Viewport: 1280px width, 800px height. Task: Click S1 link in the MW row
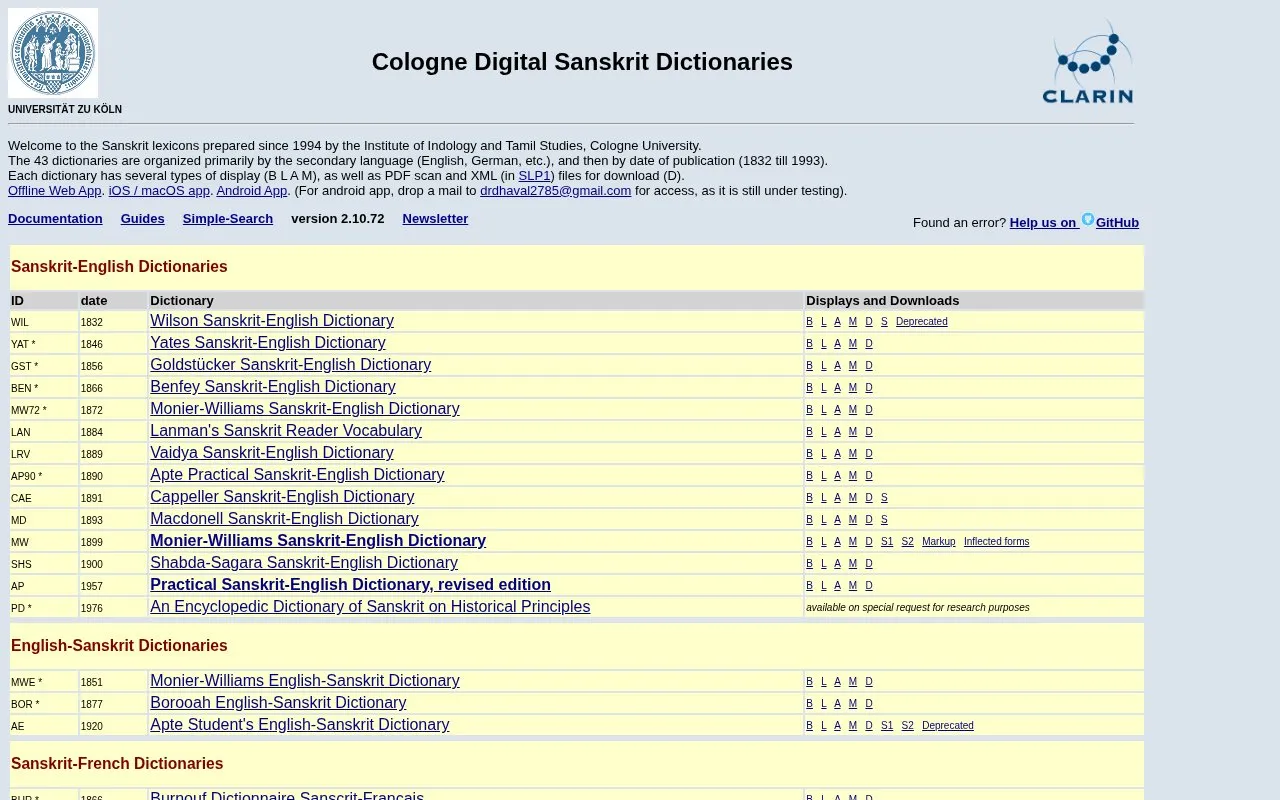pos(887,542)
